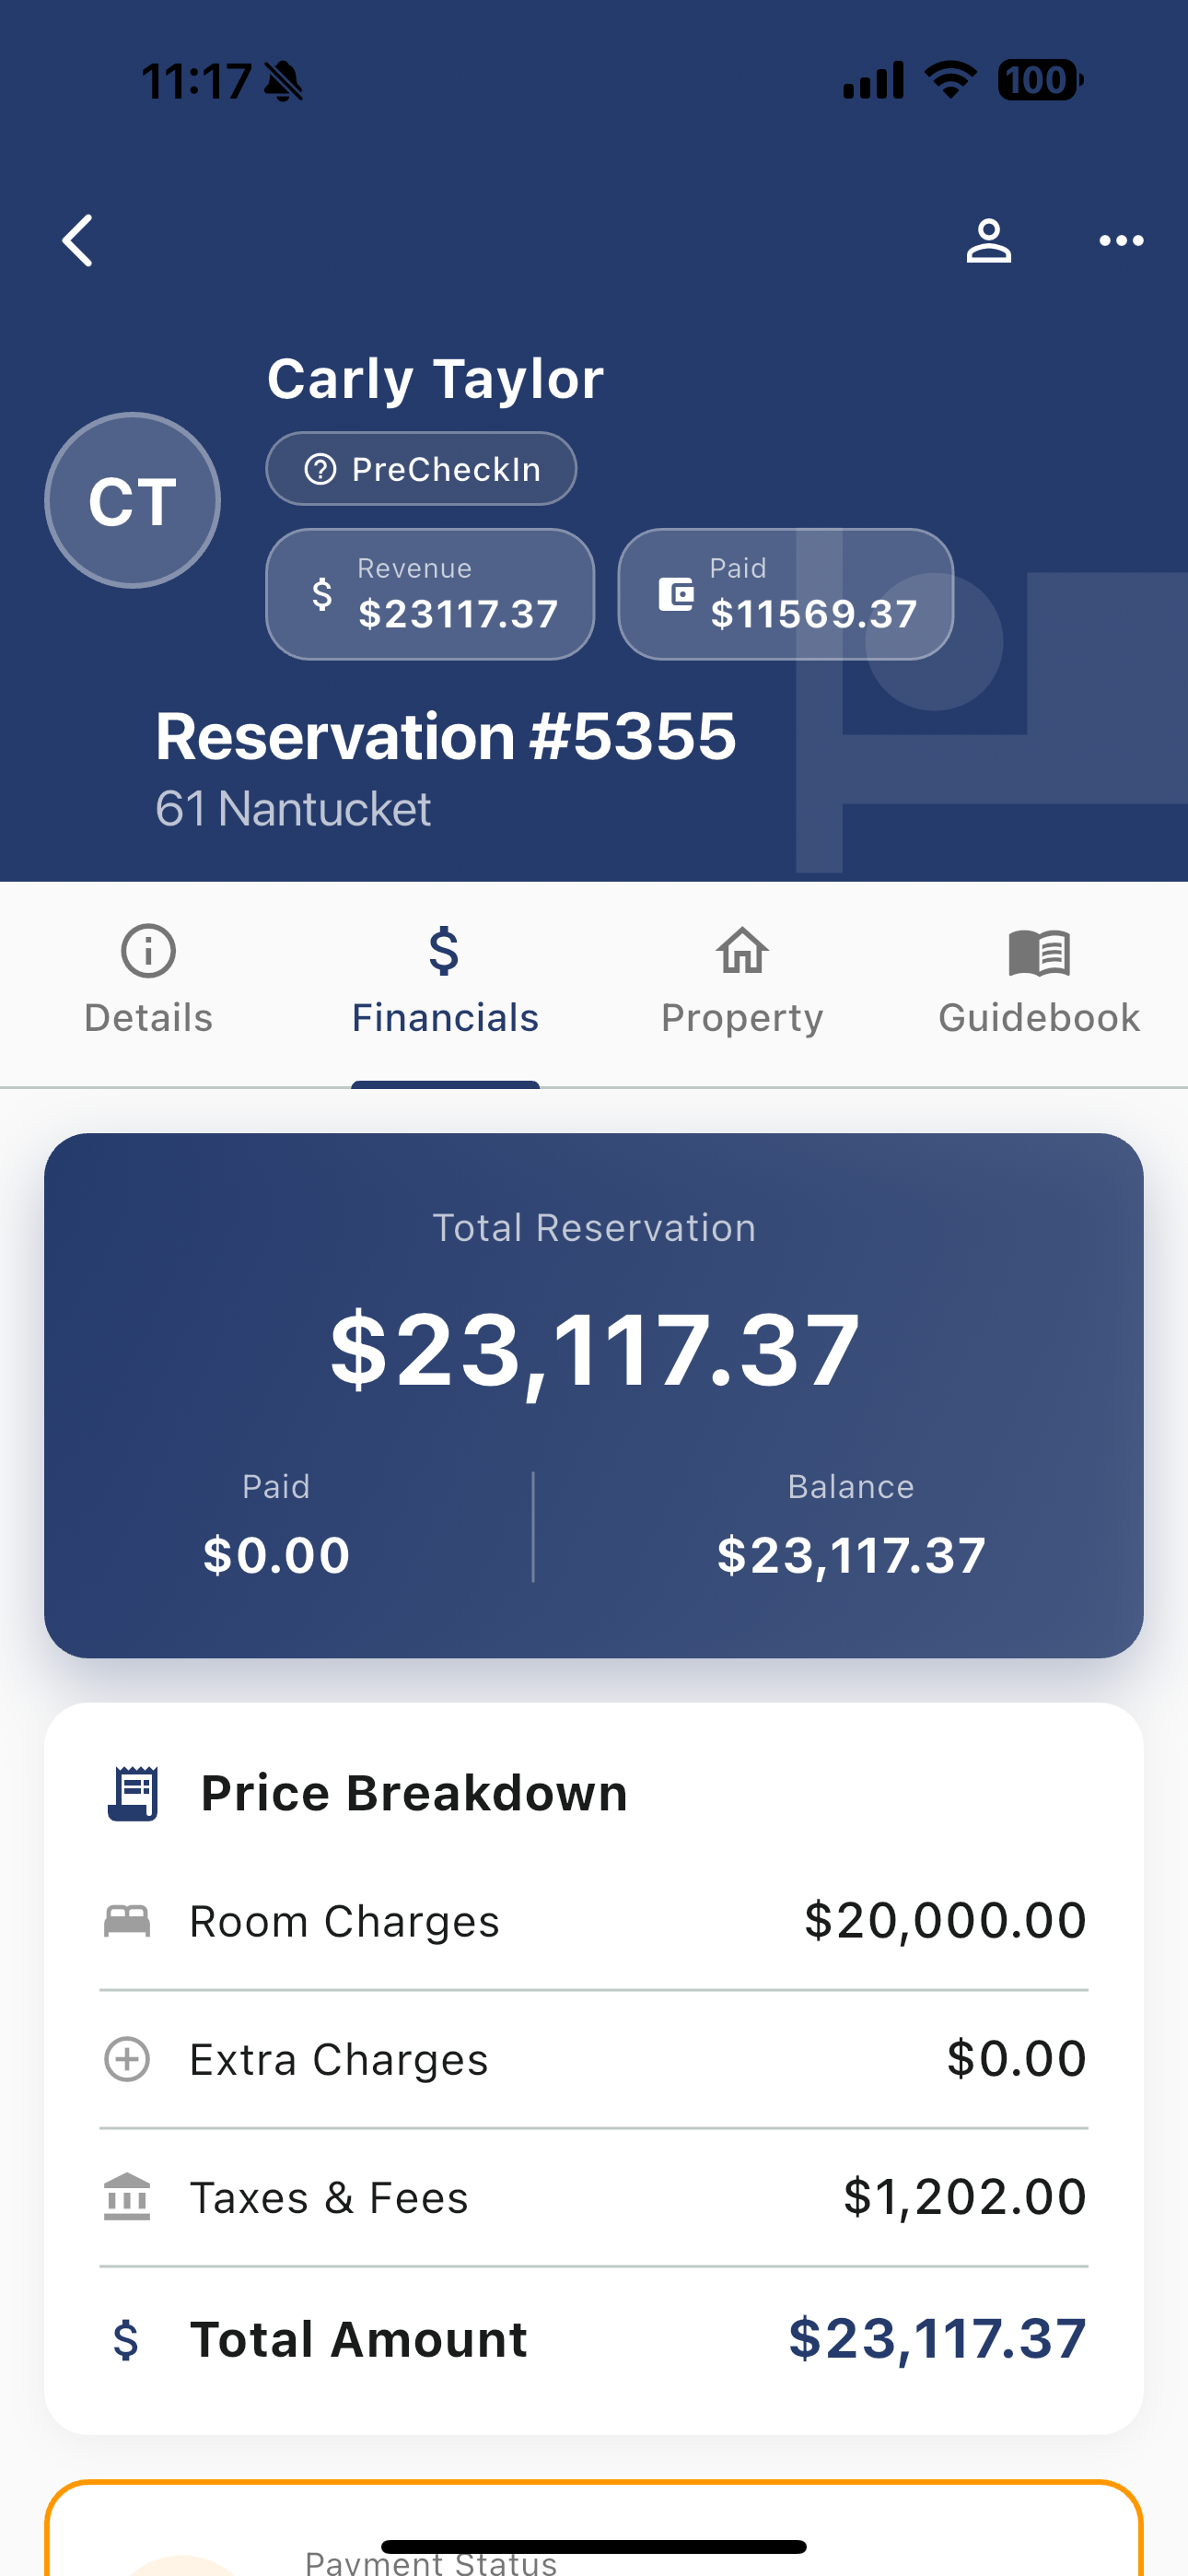
Task: Tap the Balance $23,117.37 amount
Action: (851, 1555)
